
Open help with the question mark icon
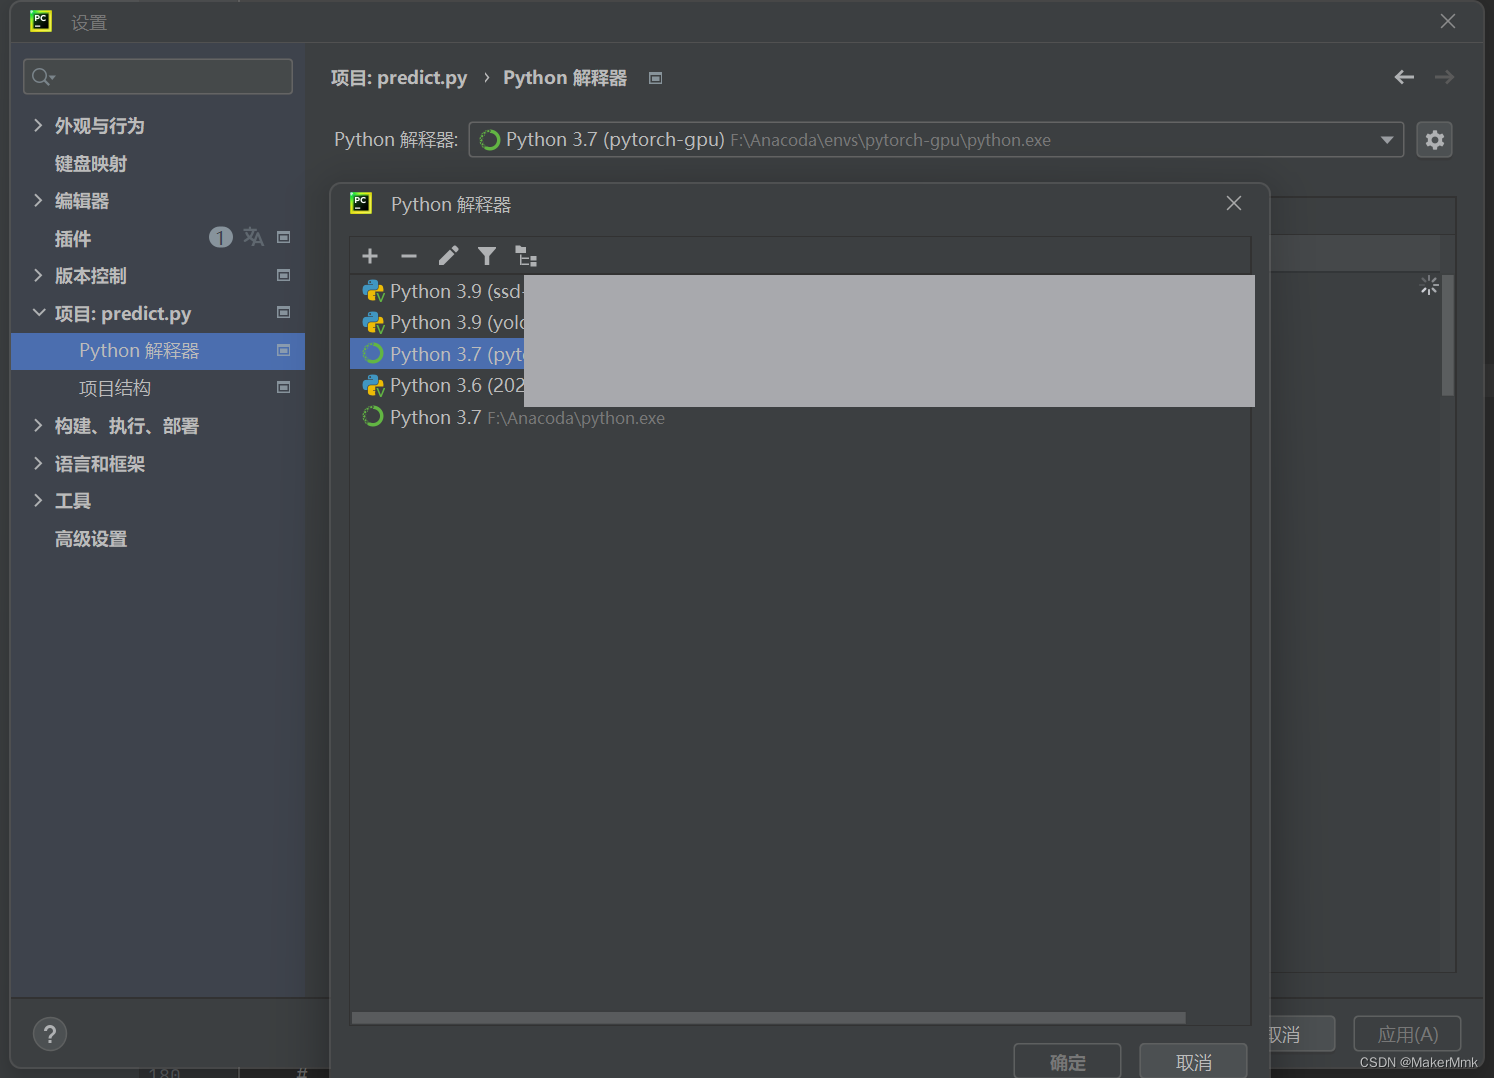click(x=50, y=1034)
